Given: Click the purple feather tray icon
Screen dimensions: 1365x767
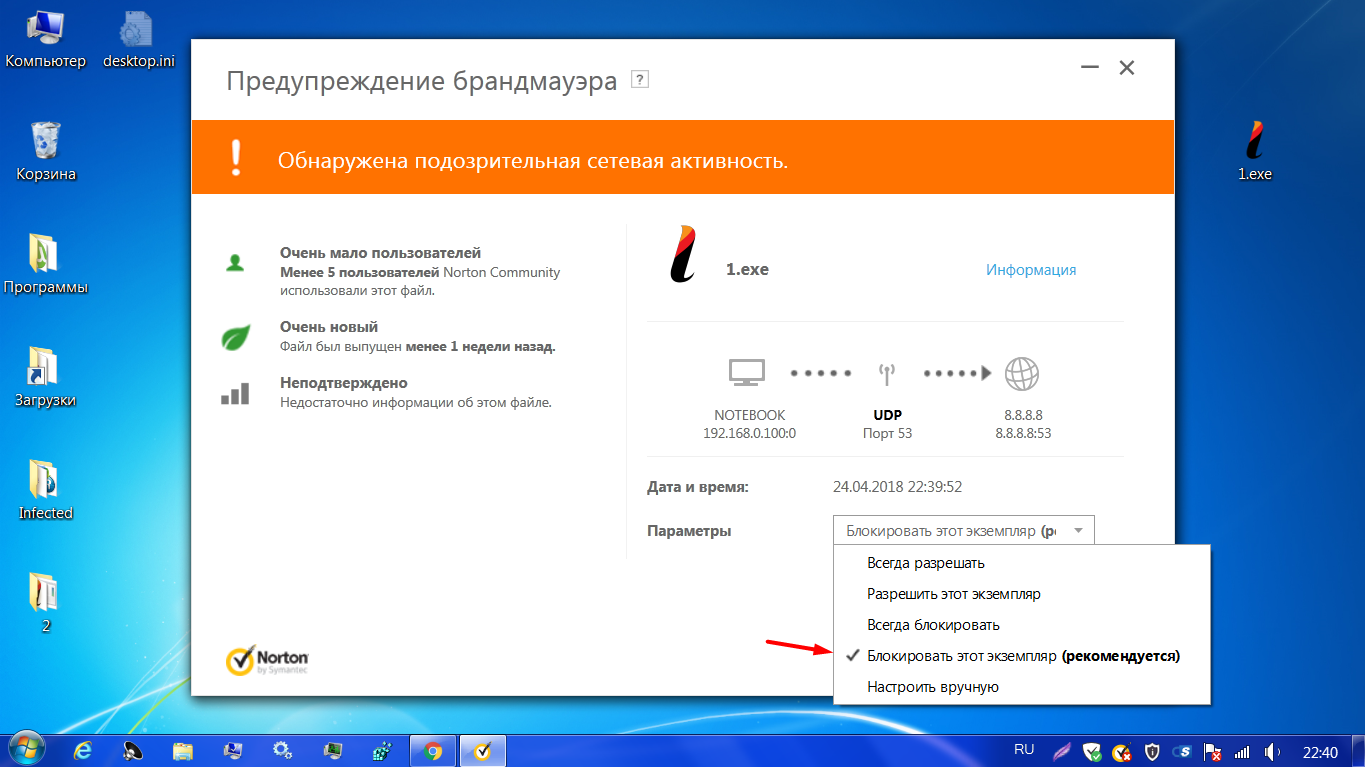Looking at the screenshot, I should click(1063, 751).
